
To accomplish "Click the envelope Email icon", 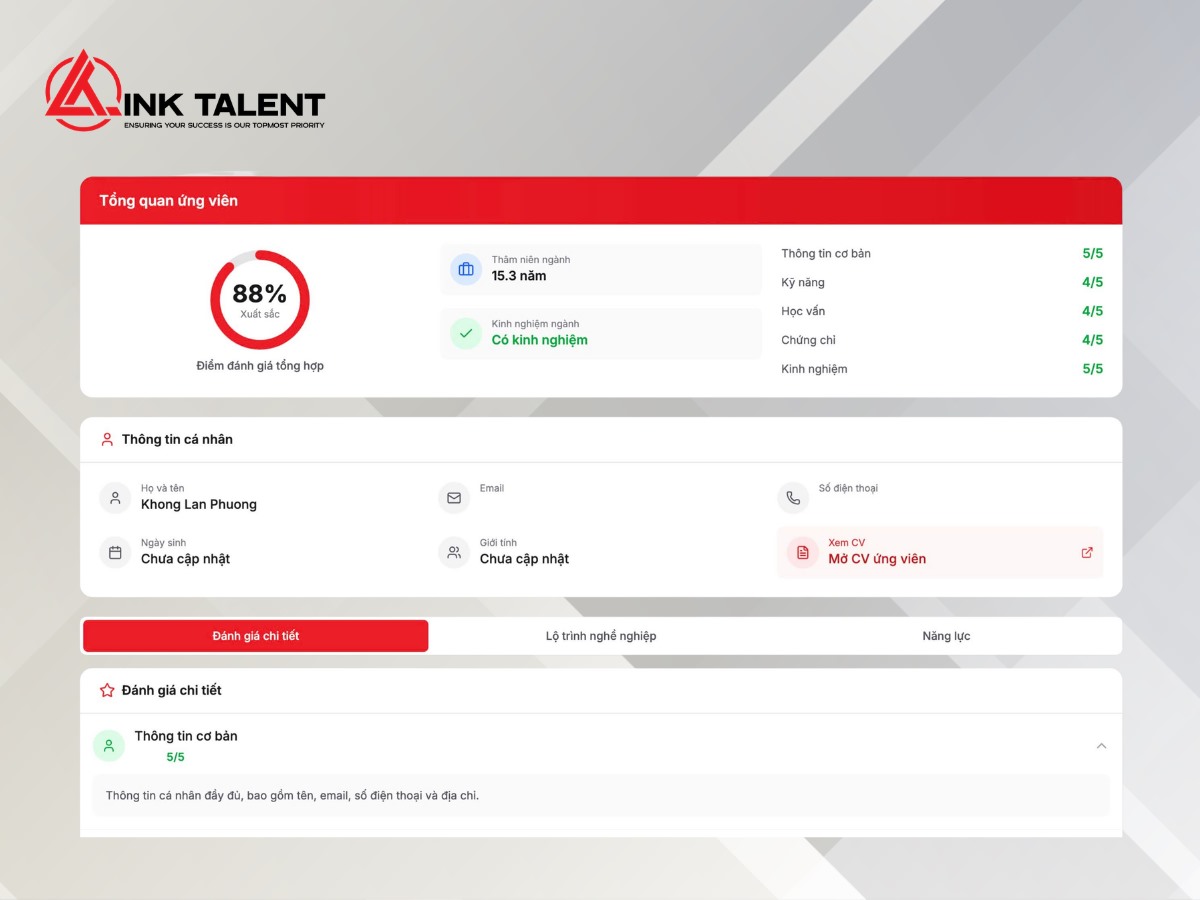I will click(454, 497).
